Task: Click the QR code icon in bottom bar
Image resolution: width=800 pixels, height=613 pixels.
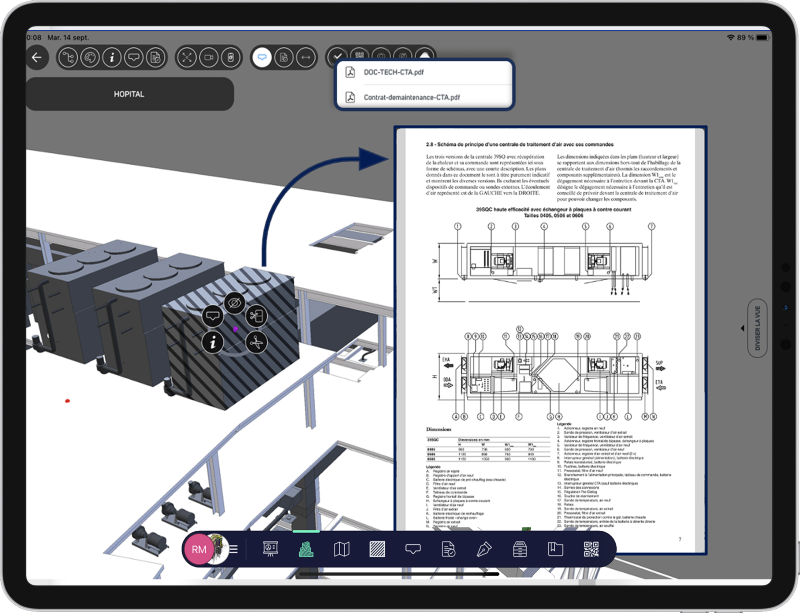Action: point(591,549)
